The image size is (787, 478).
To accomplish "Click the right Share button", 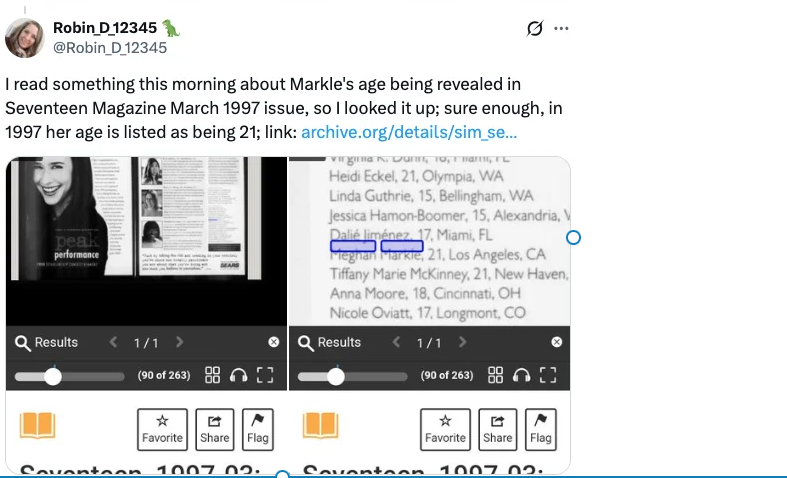I will pyautogui.click(x=497, y=427).
